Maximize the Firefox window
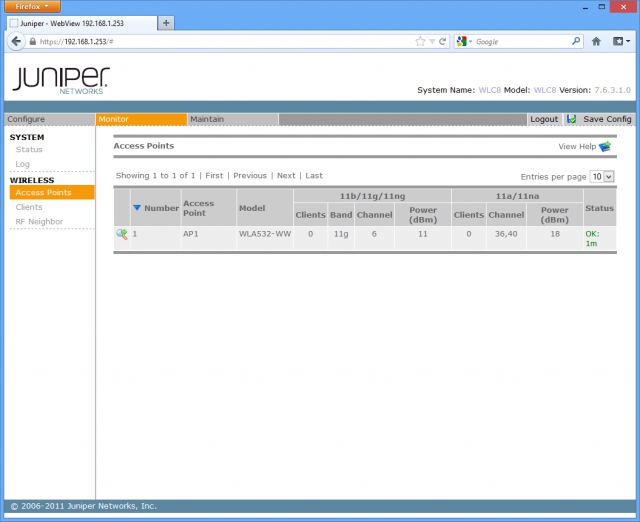 tap(602, 7)
